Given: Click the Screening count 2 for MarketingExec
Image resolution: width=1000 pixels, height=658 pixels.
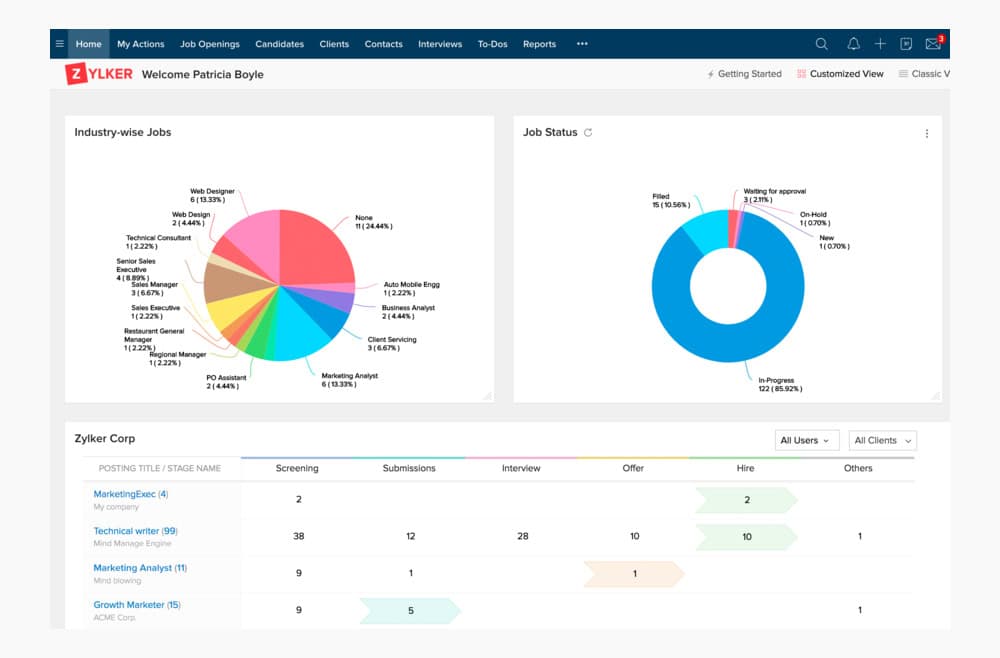Looking at the screenshot, I should tap(298, 499).
